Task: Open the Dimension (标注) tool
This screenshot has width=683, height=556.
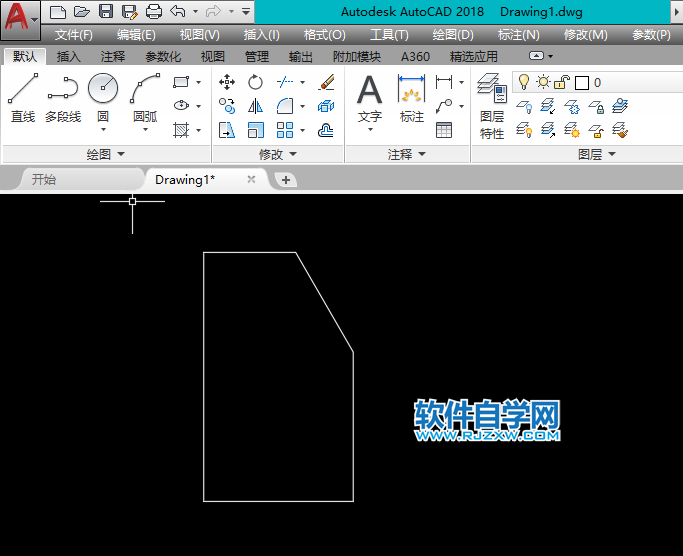Action: (x=412, y=98)
